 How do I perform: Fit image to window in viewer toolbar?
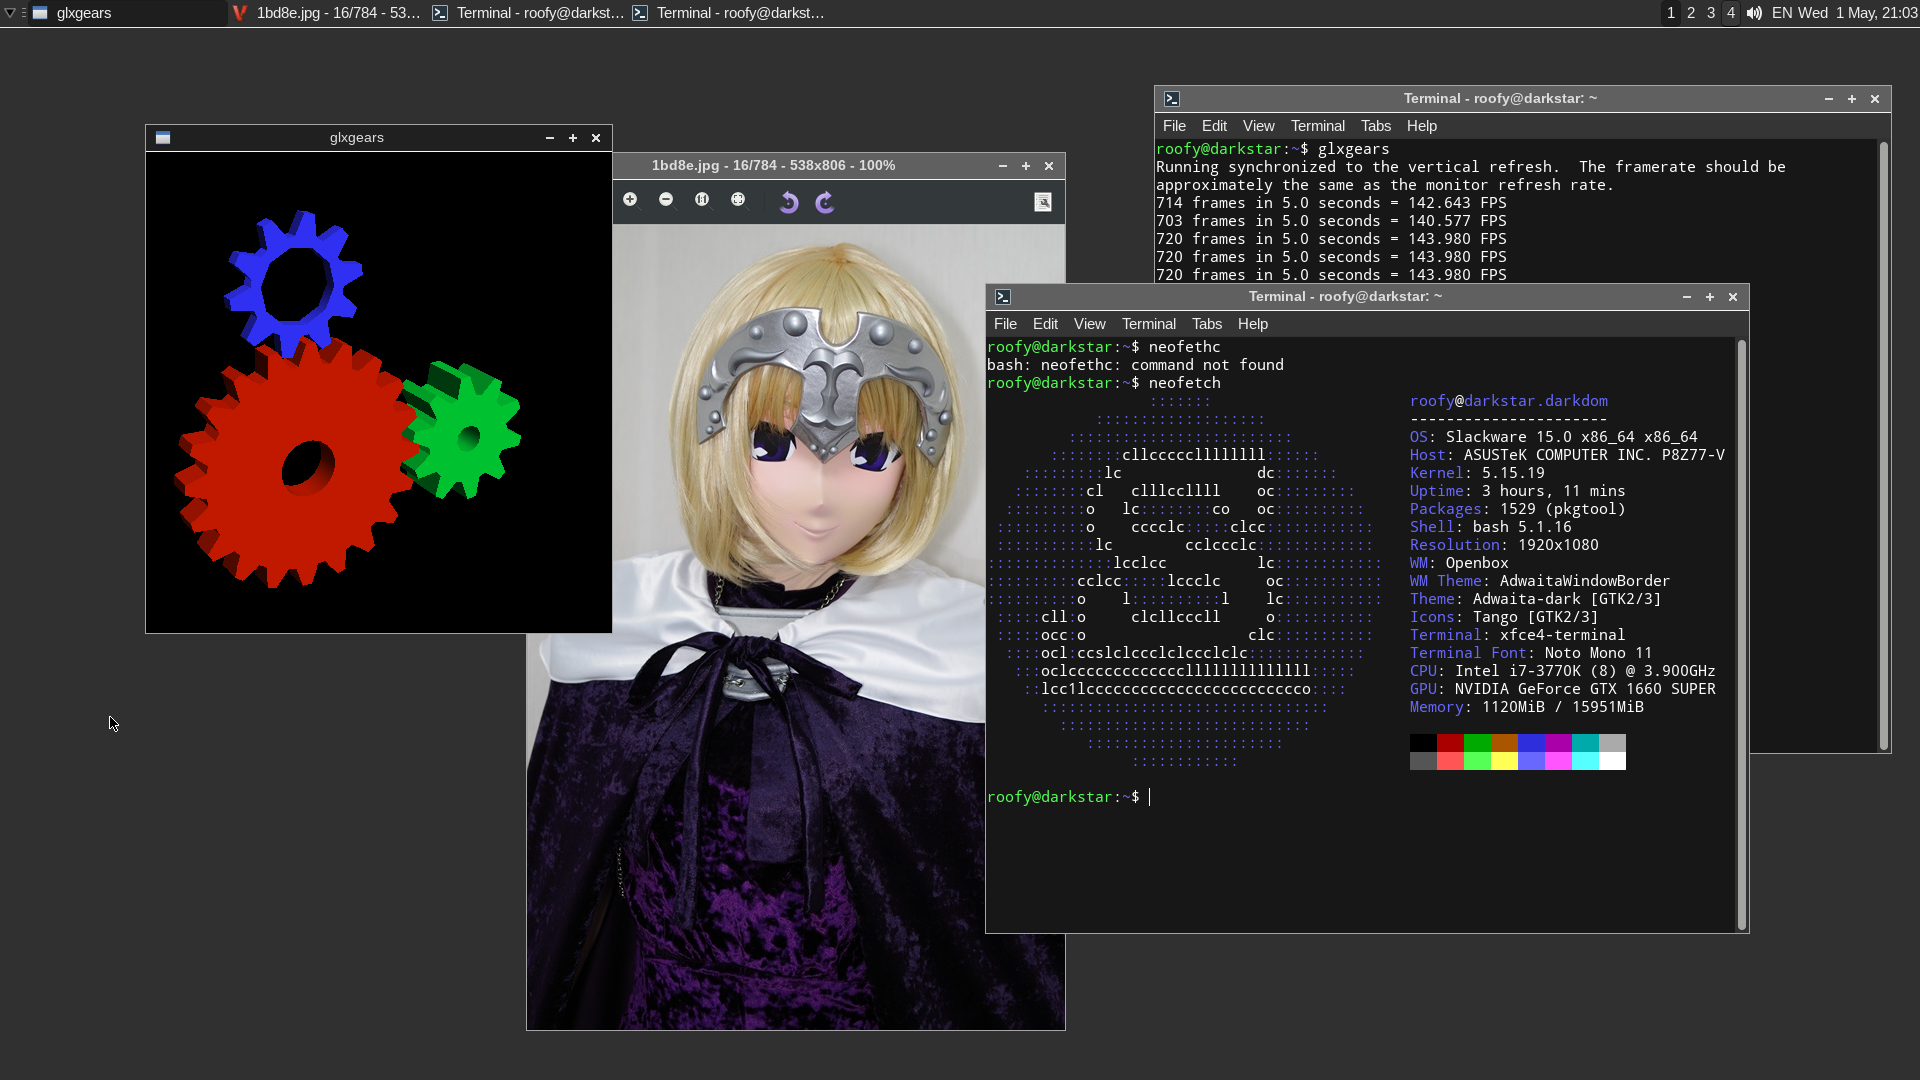(738, 200)
